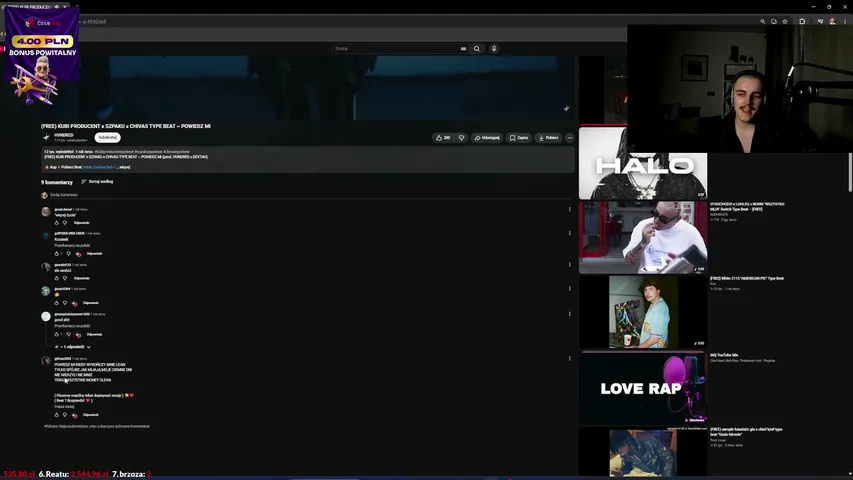Open the chief keef type beat video title
This screenshot has width=853, height=480.
coord(746,432)
